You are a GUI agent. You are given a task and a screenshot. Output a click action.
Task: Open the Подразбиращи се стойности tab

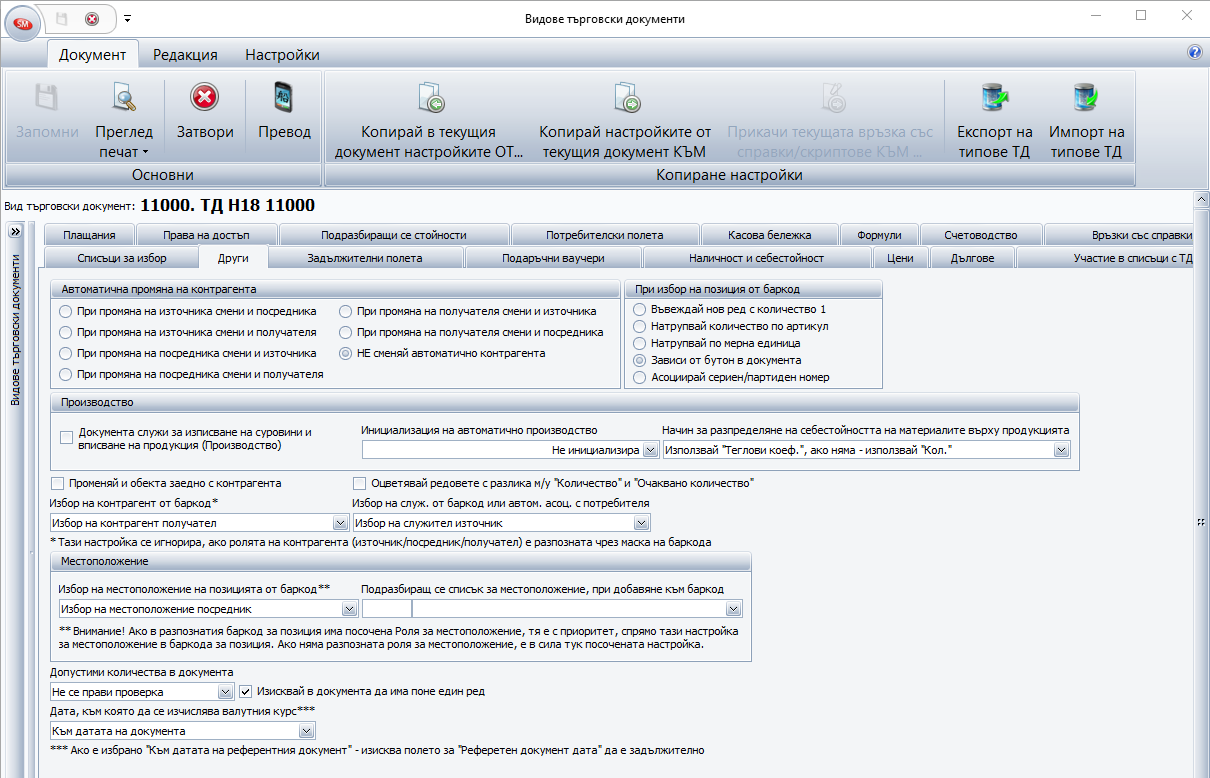[394, 235]
